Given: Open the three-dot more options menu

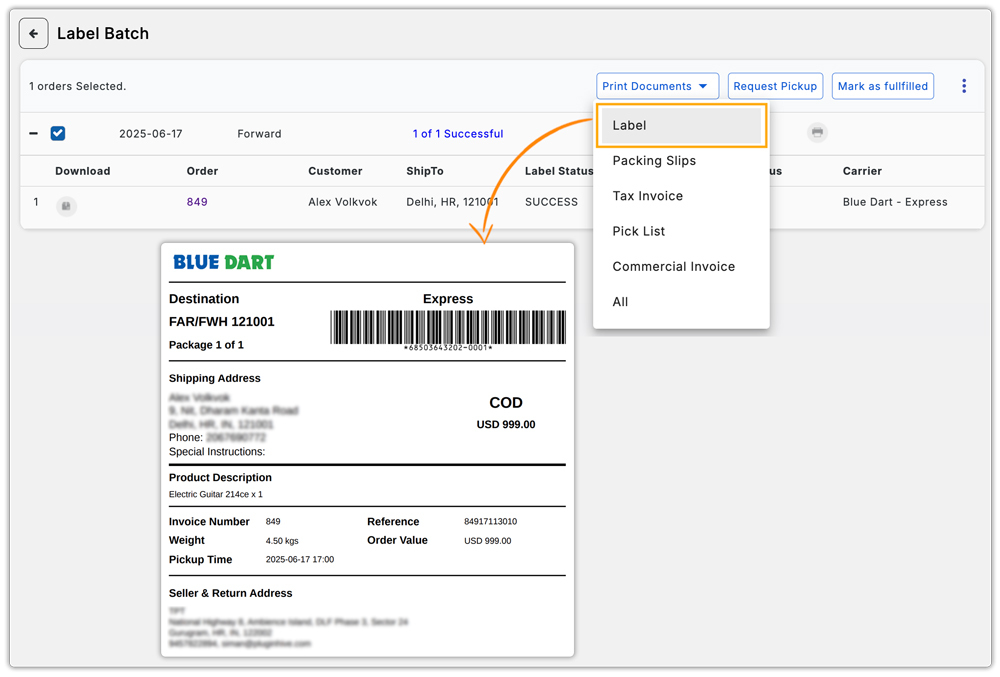Looking at the screenshot, I should coord(964,86).
